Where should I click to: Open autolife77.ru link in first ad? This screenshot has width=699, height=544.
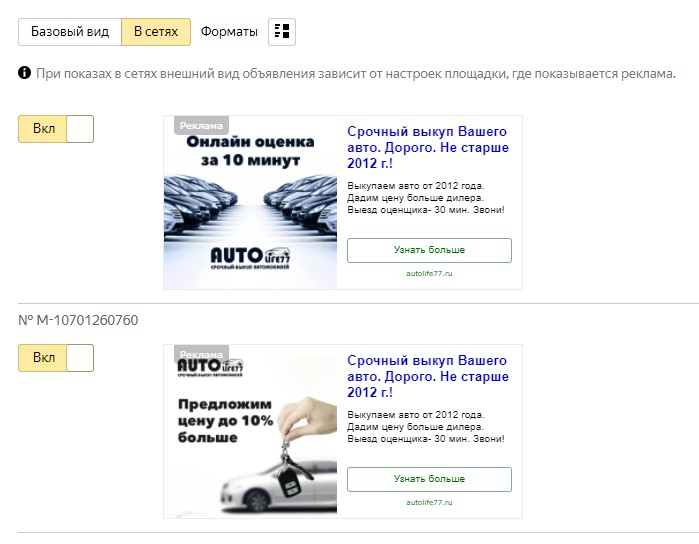(x=429, y=273)
